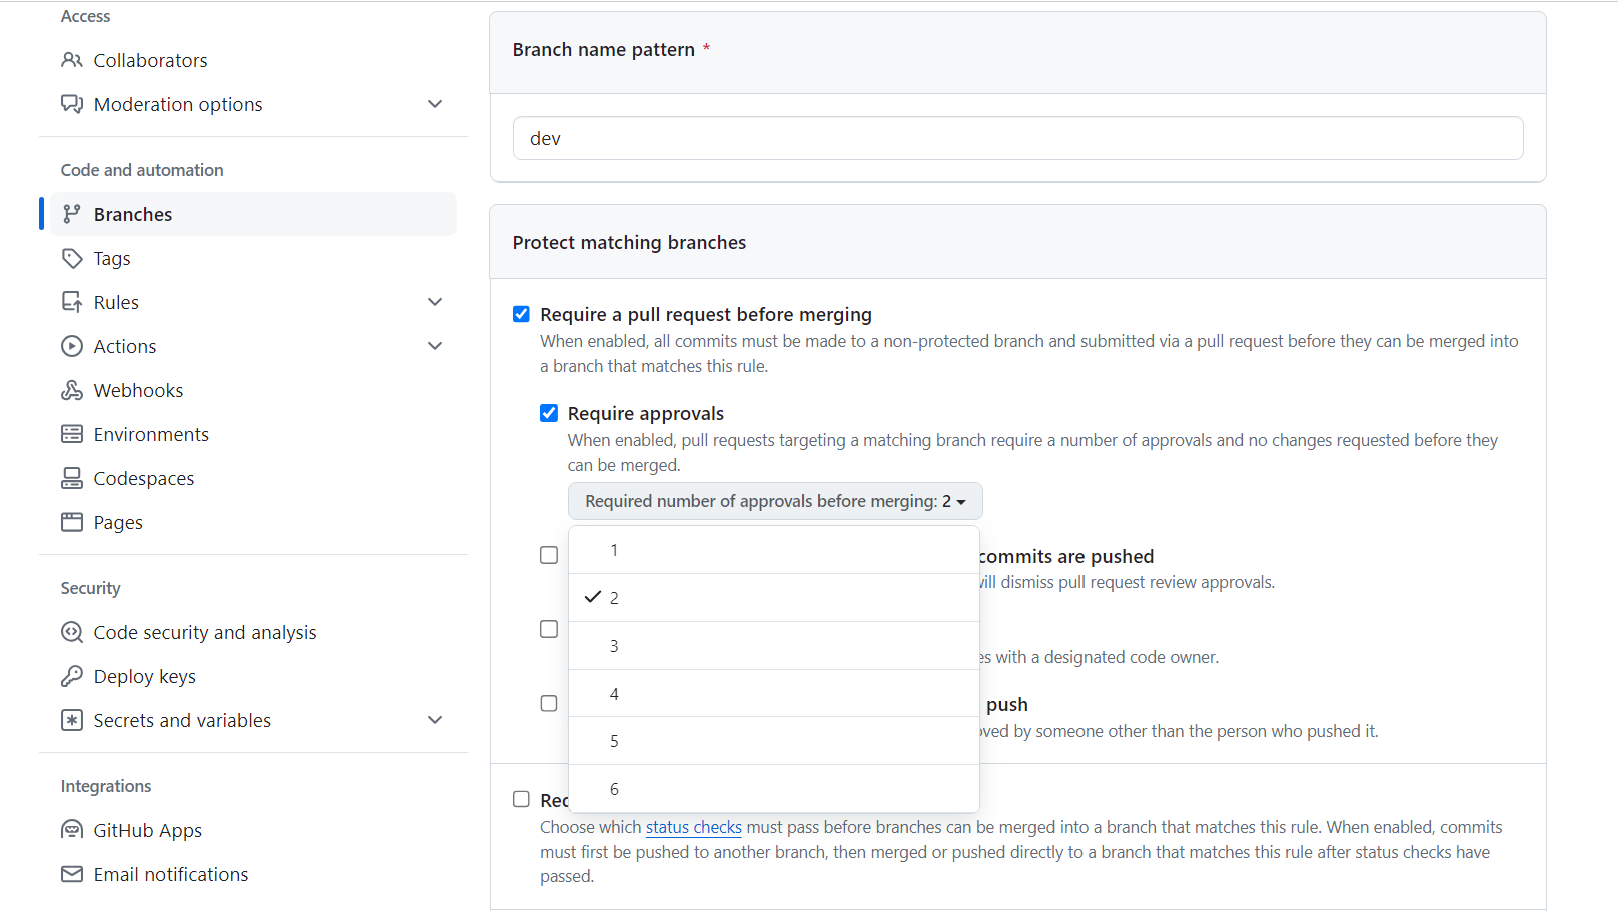
Task: Pick 6 approvals from the dropdown list
Action: 774,789
